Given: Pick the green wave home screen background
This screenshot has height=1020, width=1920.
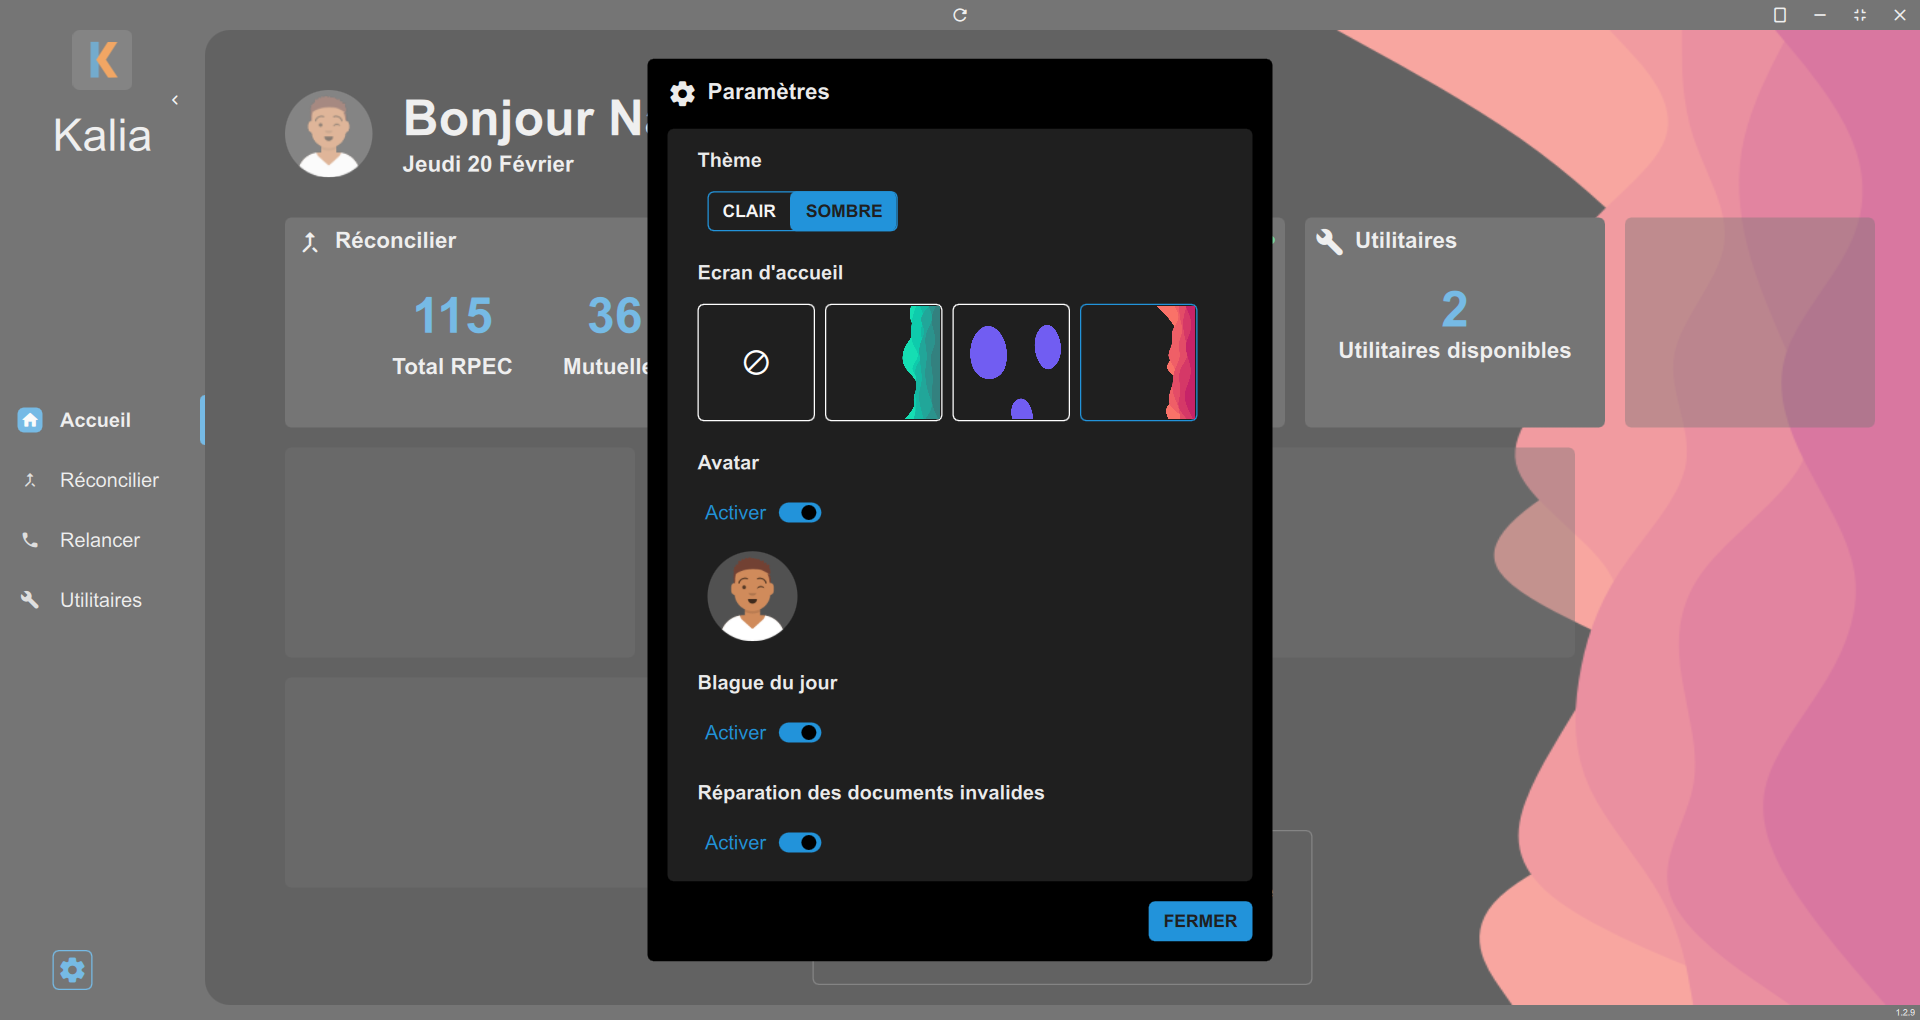Looking at the screenshot, I should [883, 363].
